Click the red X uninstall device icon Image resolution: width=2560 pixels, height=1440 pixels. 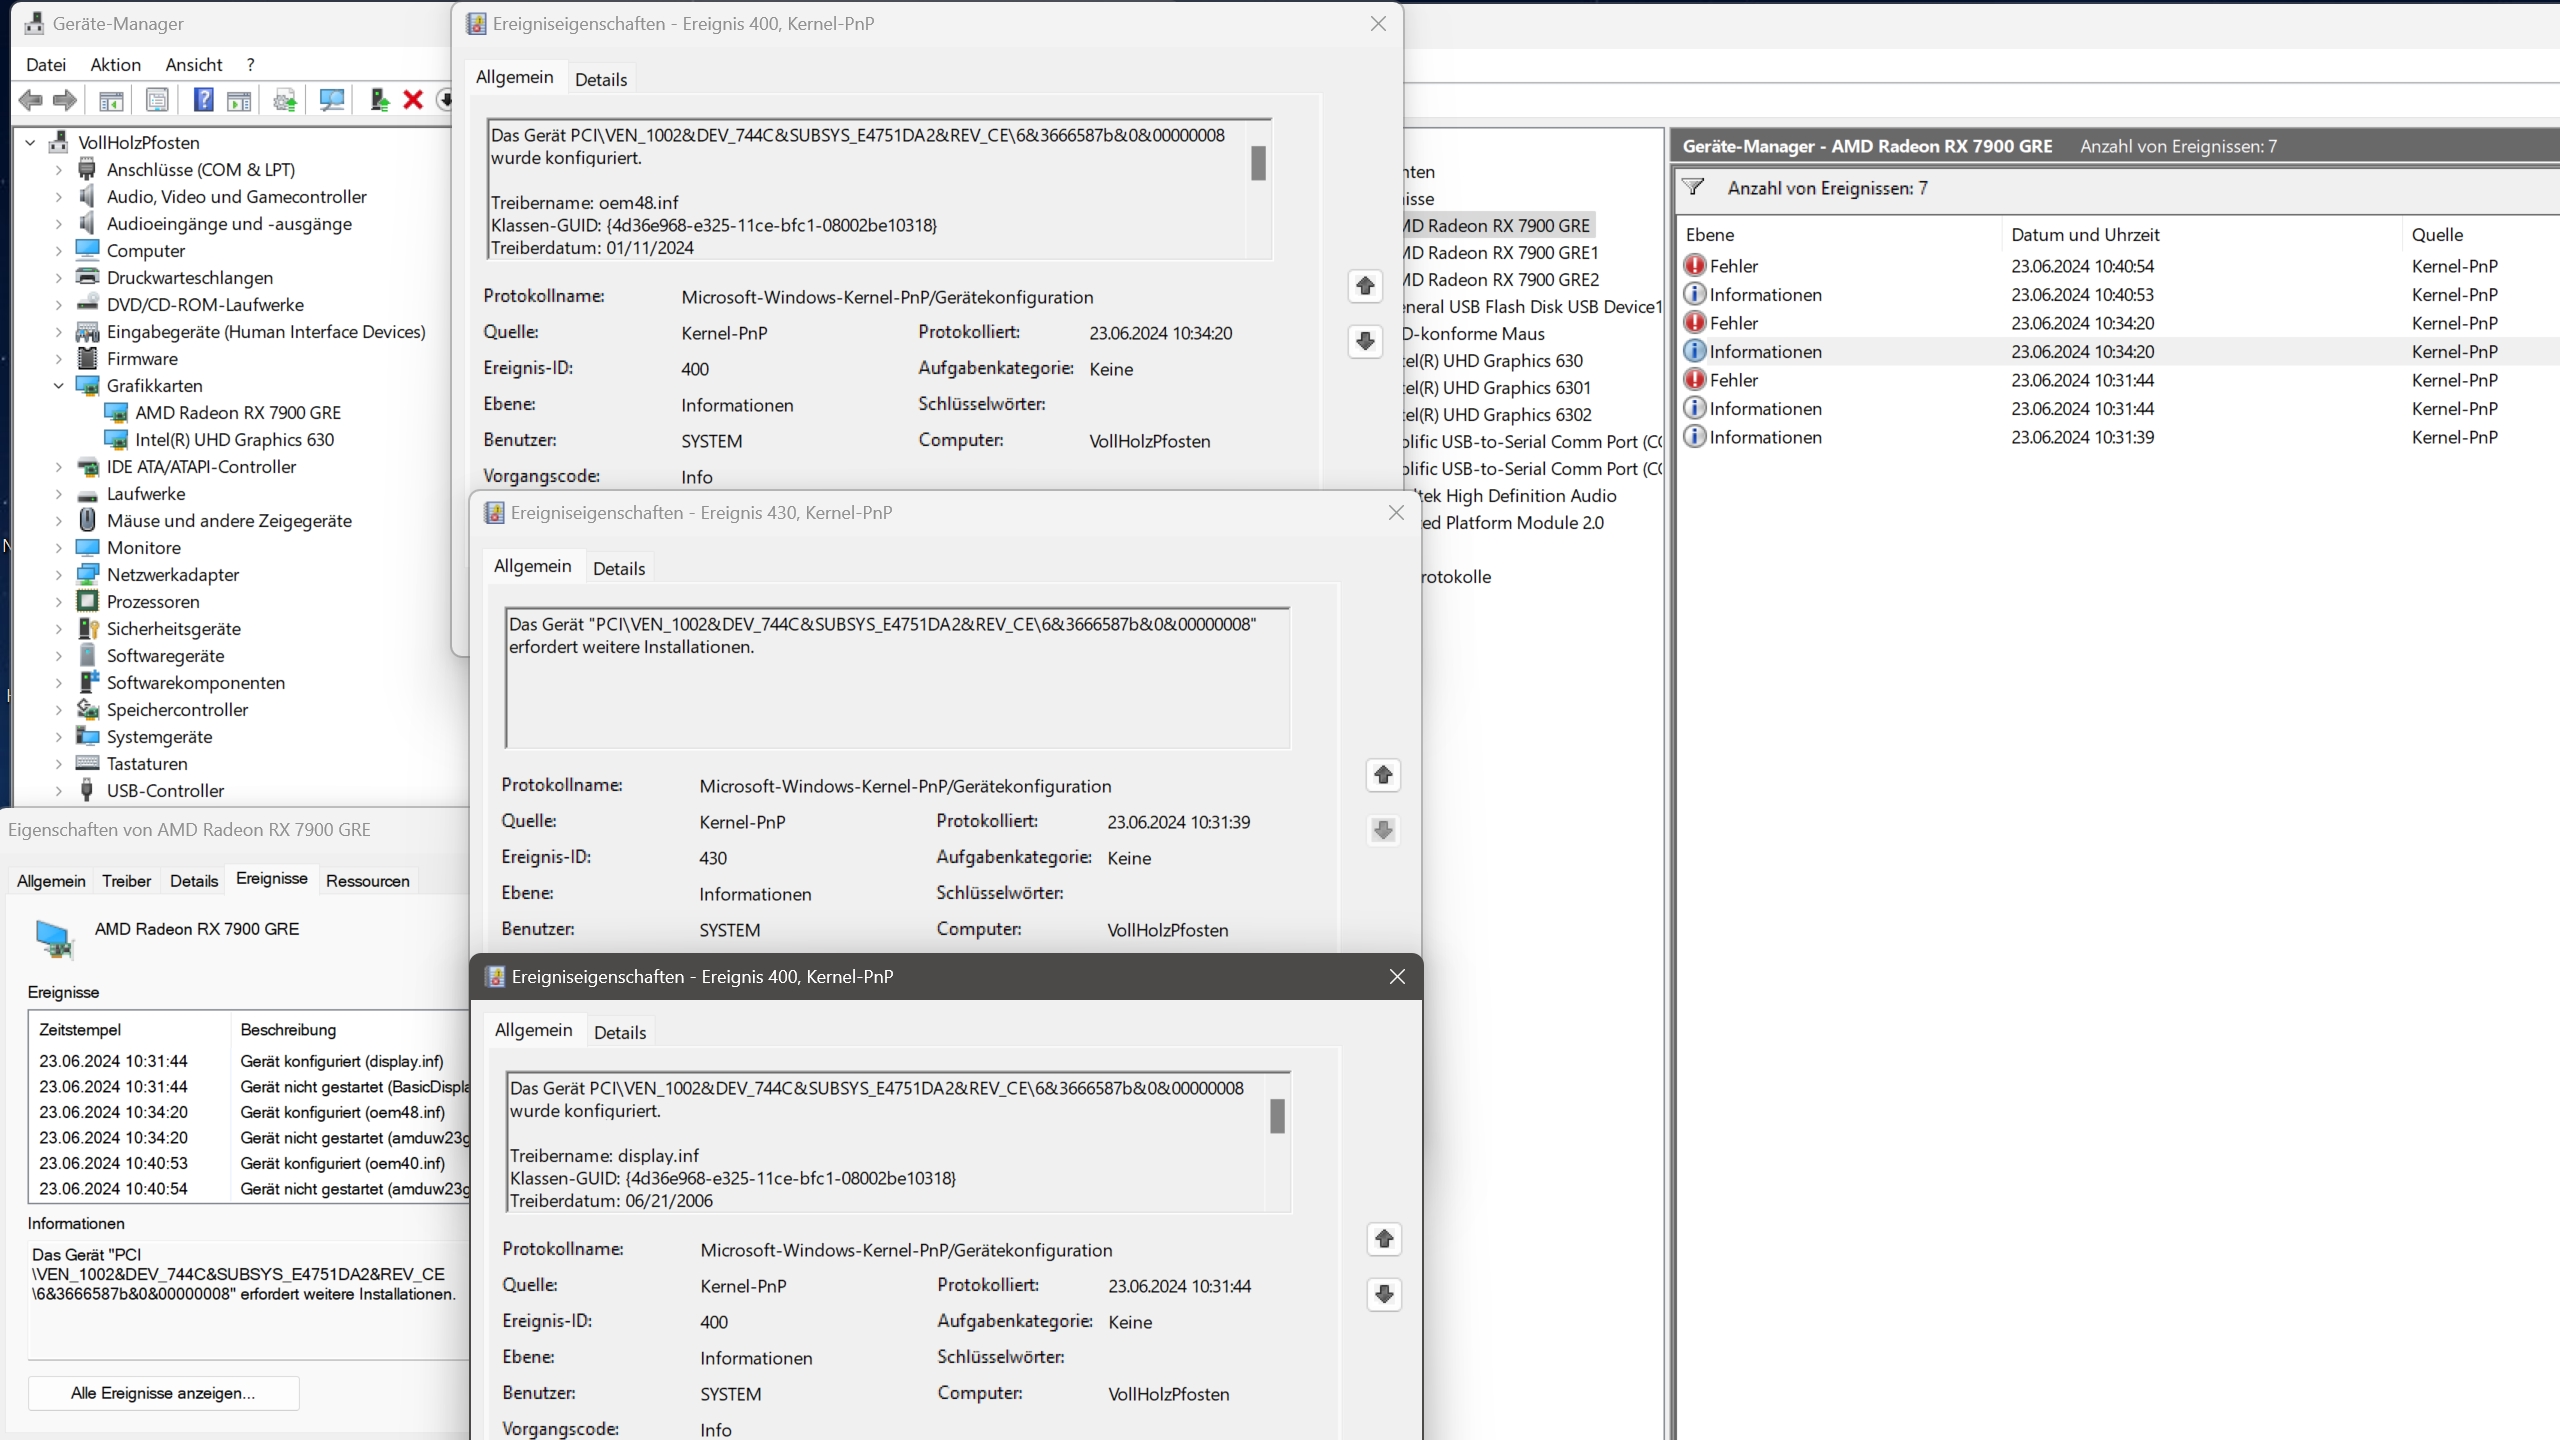pyautogui.click(x=413, y=100)
